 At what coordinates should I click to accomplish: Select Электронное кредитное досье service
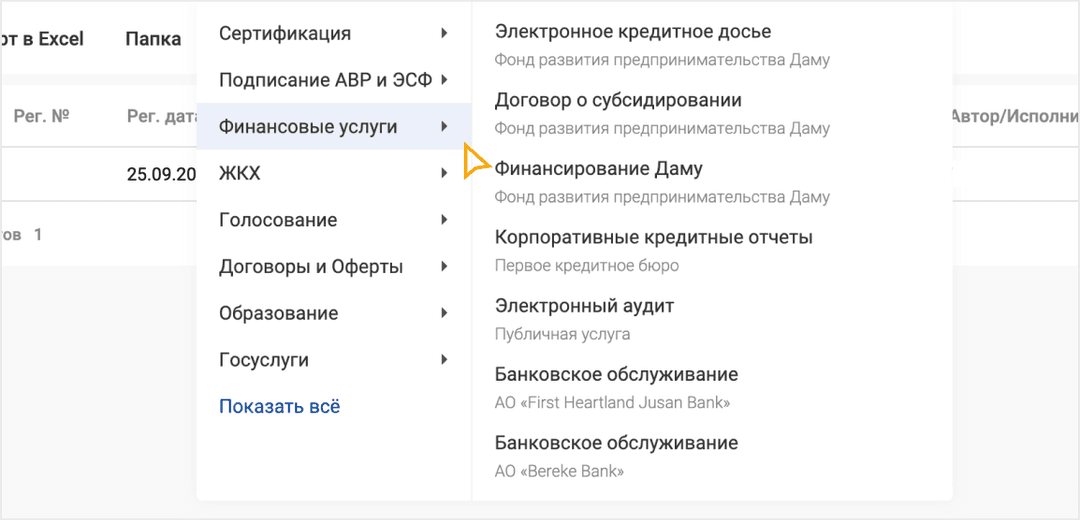tap(633, 33)
